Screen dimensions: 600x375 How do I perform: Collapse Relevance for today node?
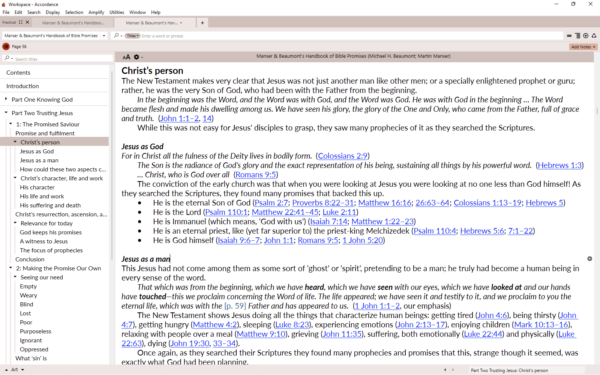coord(15,223)
